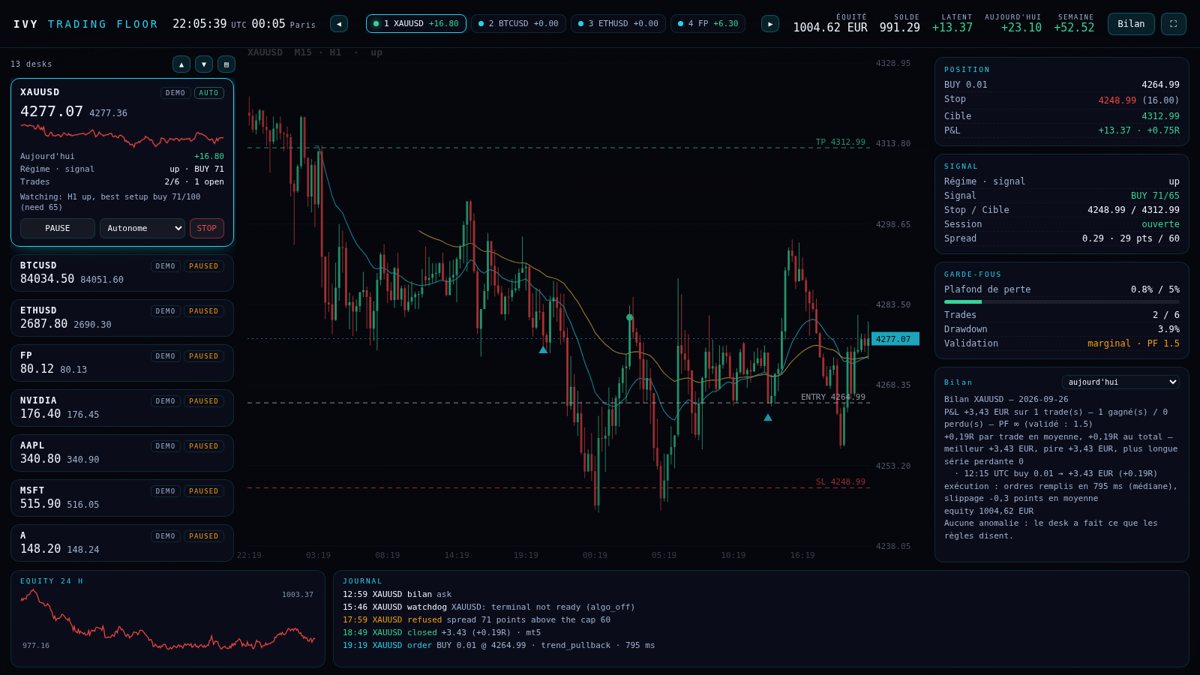Image resolution: width=1200 pixels, height=675 pixels.
Task: Click the ENTRY 4264.99 line label on the chart
Action: [833, 397]
